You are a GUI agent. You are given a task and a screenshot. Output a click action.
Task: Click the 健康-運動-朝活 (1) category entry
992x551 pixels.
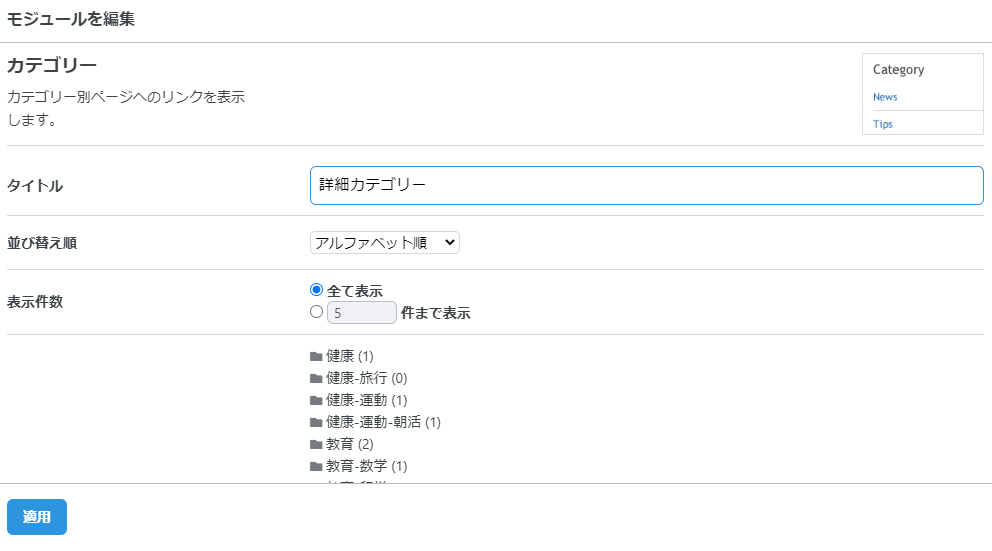(383, 423)
